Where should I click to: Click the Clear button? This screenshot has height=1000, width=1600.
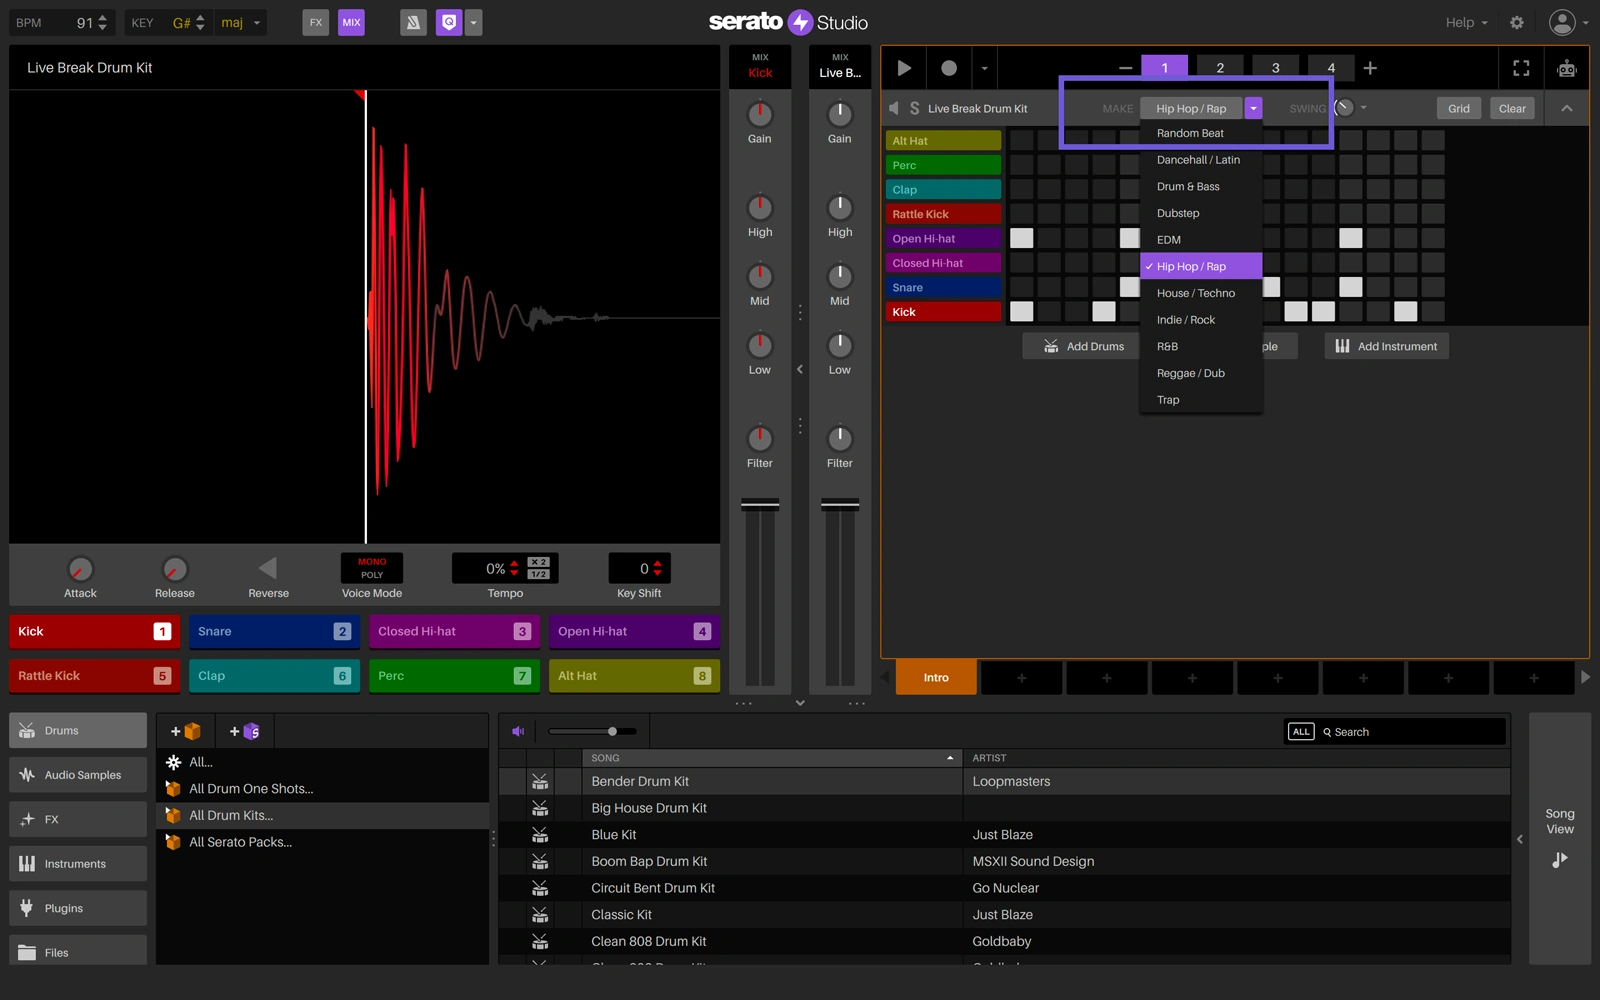(1512, 108)
